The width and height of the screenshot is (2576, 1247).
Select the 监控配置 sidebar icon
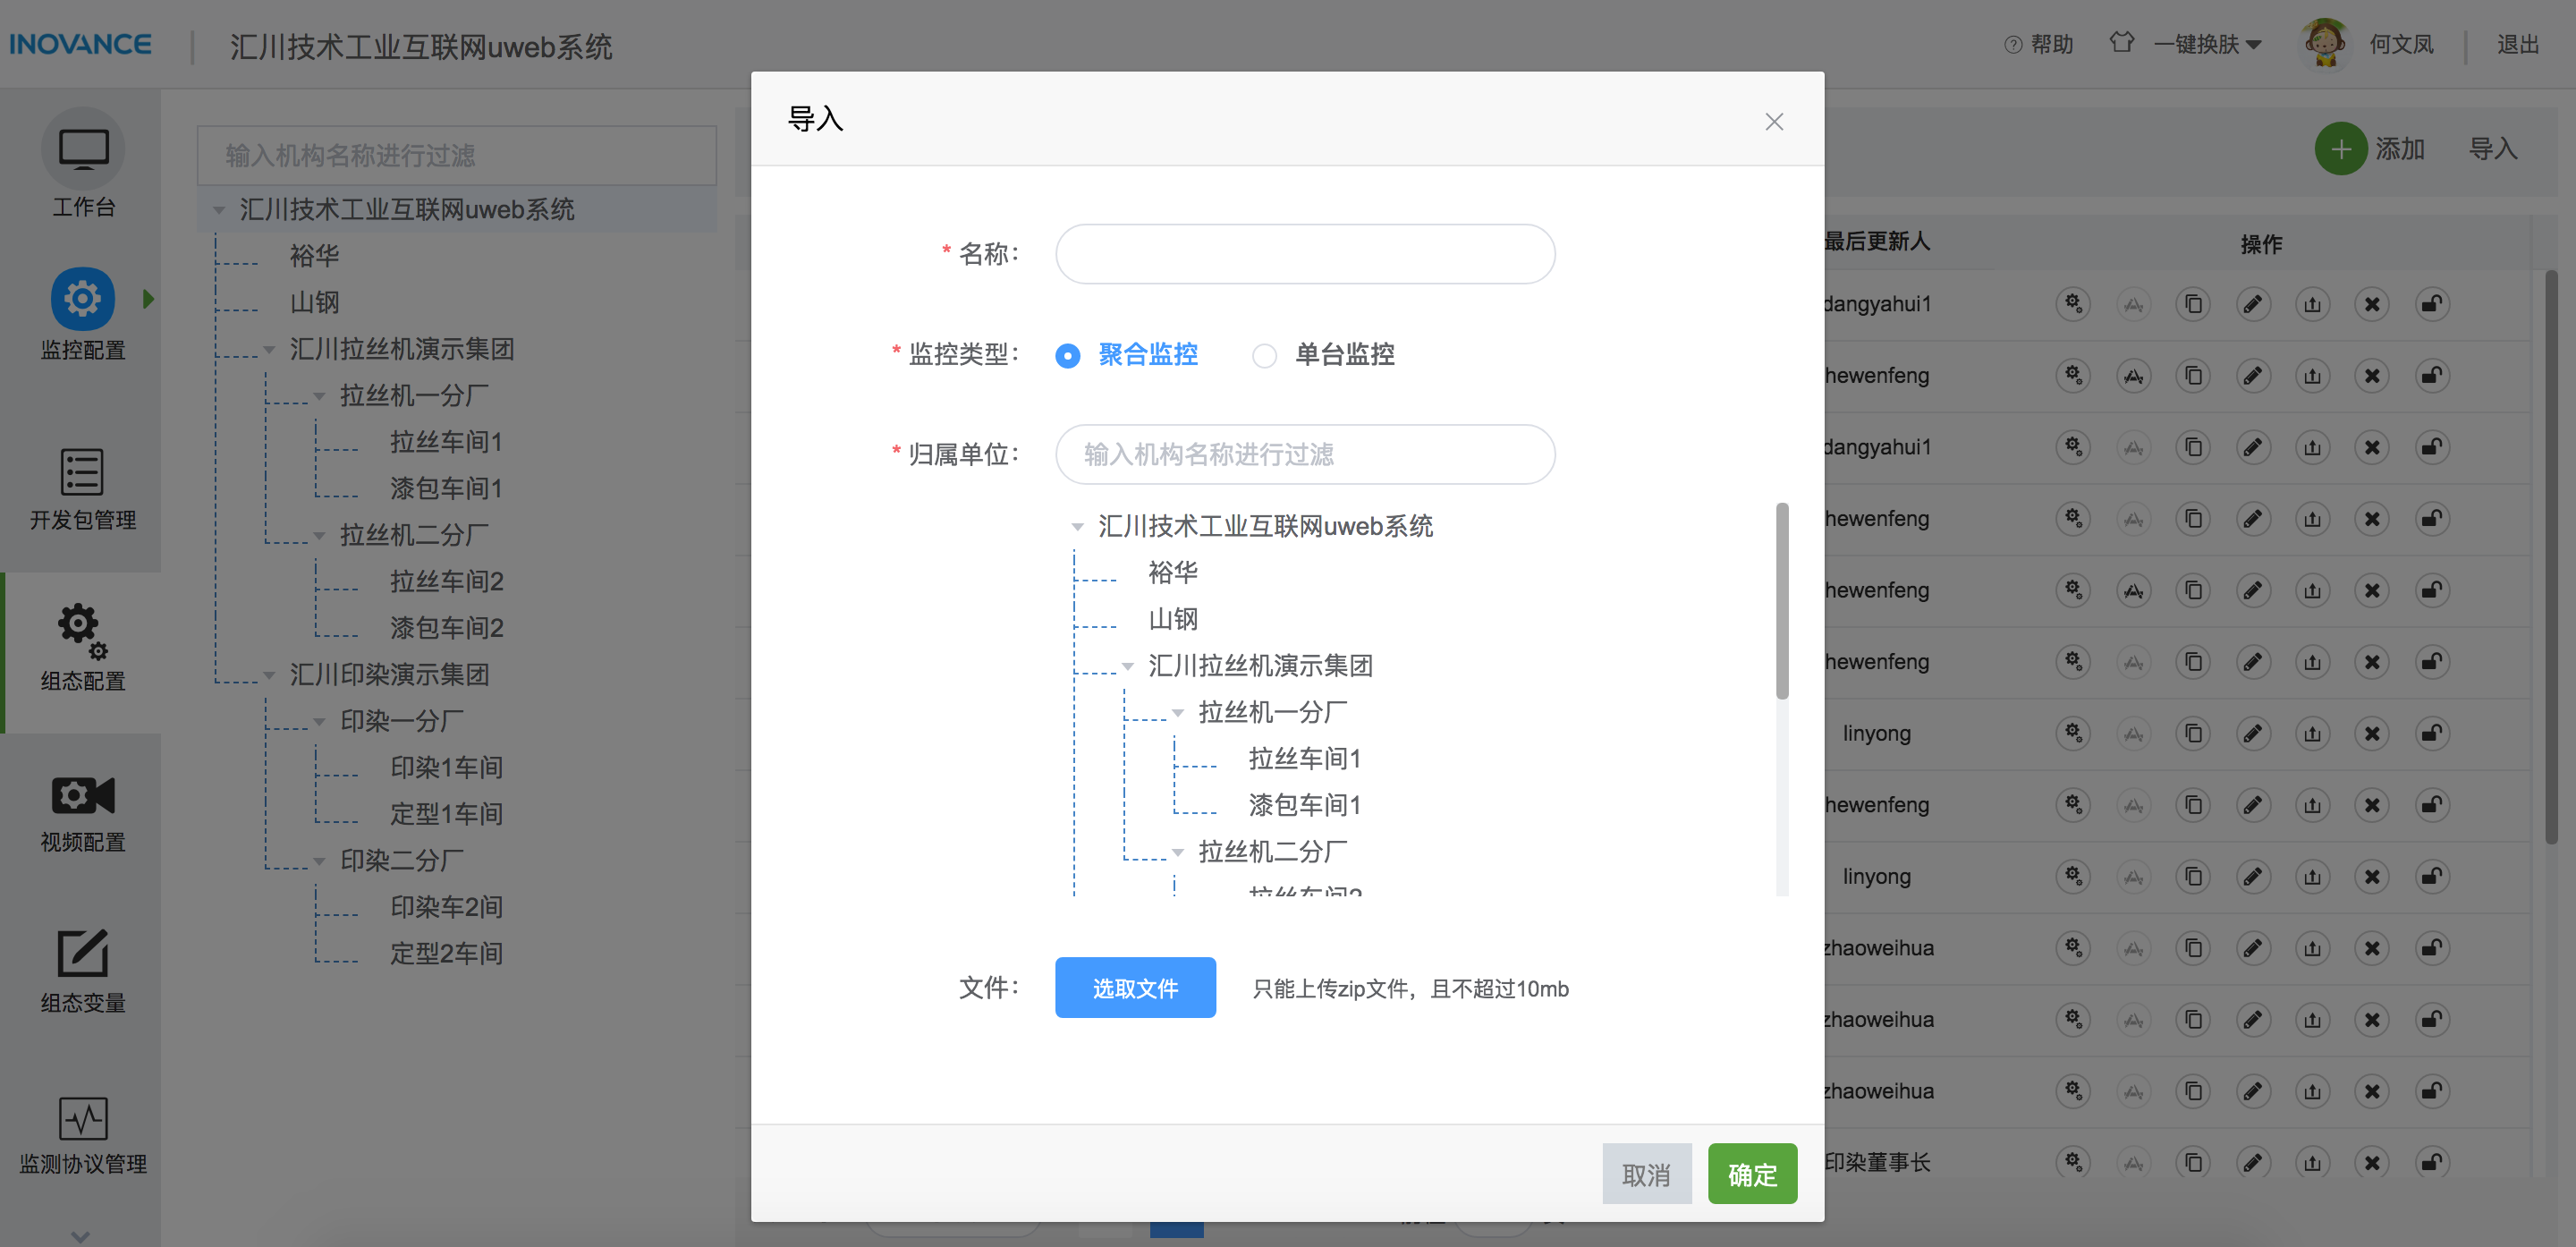click(82, 315)
